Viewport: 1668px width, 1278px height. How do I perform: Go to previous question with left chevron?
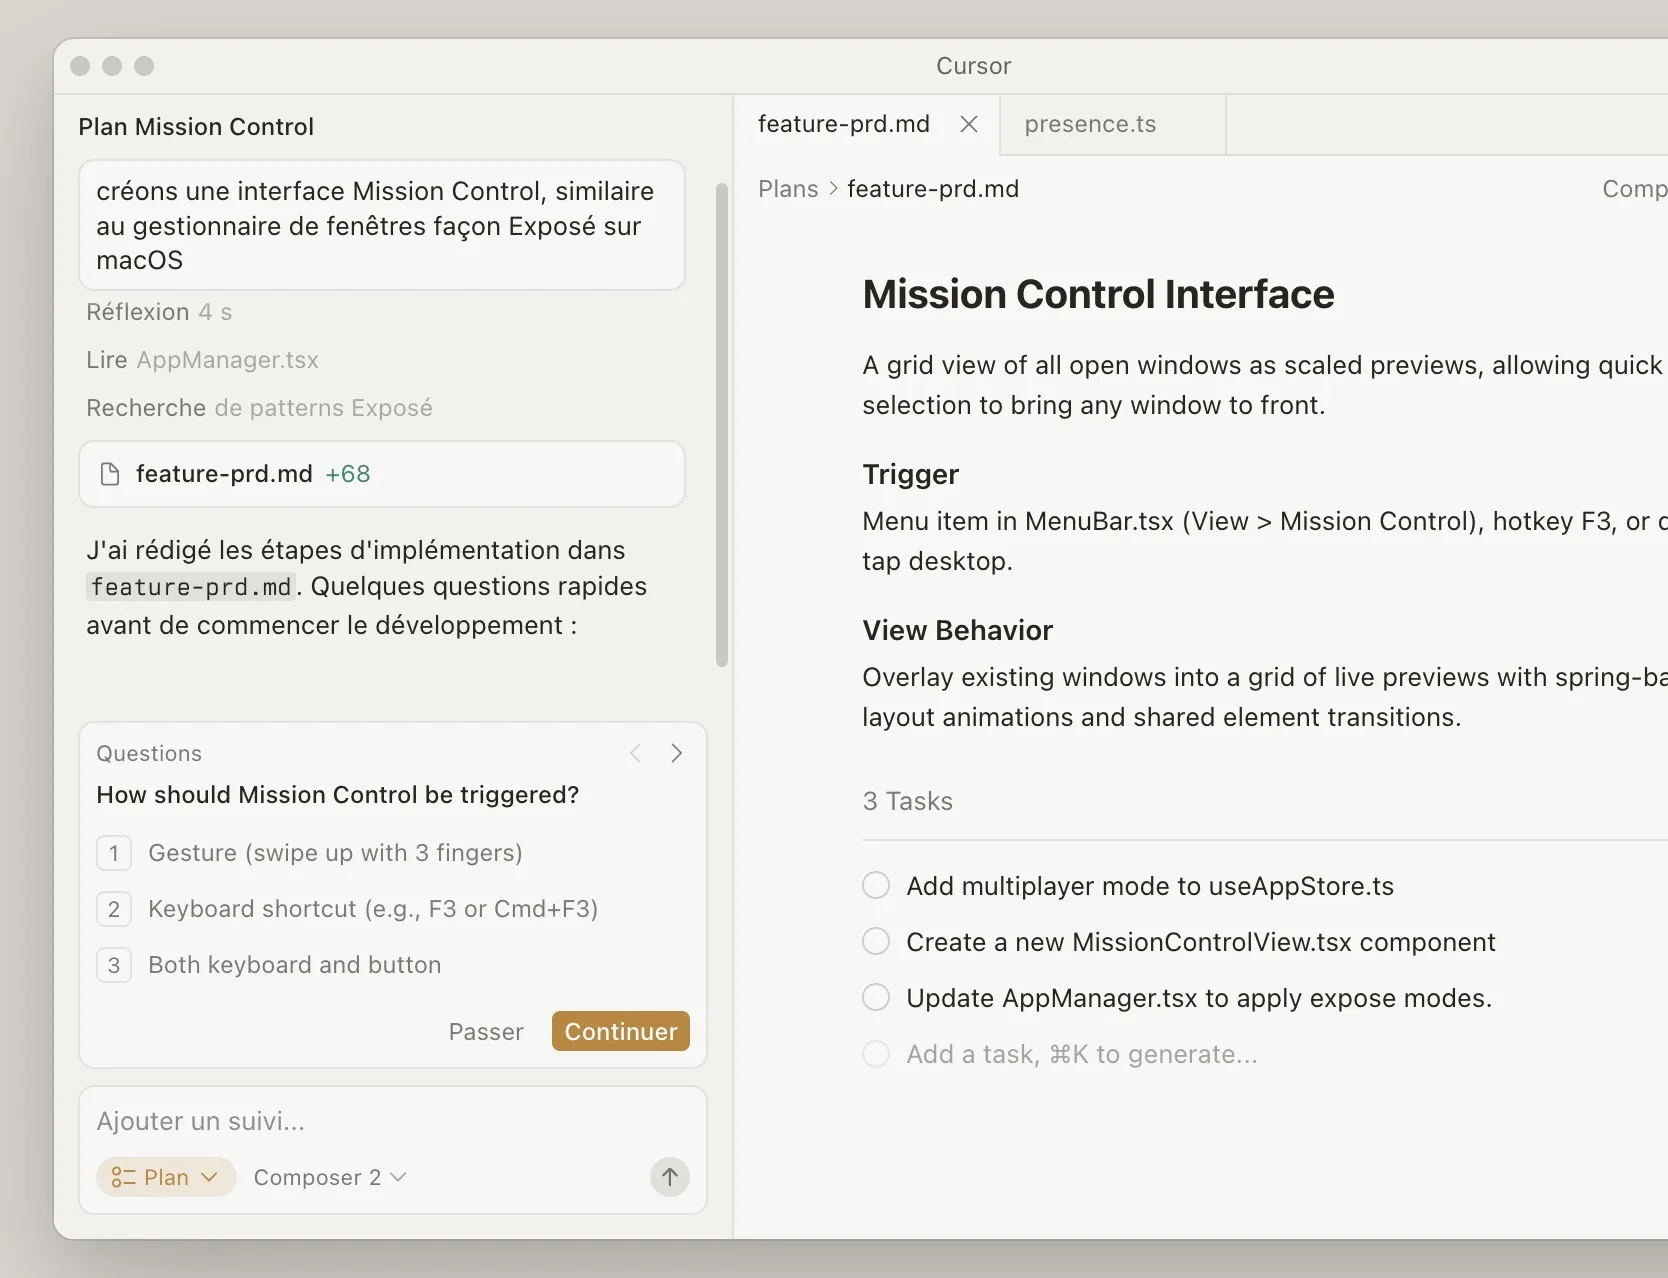click(x=636, y=753)
